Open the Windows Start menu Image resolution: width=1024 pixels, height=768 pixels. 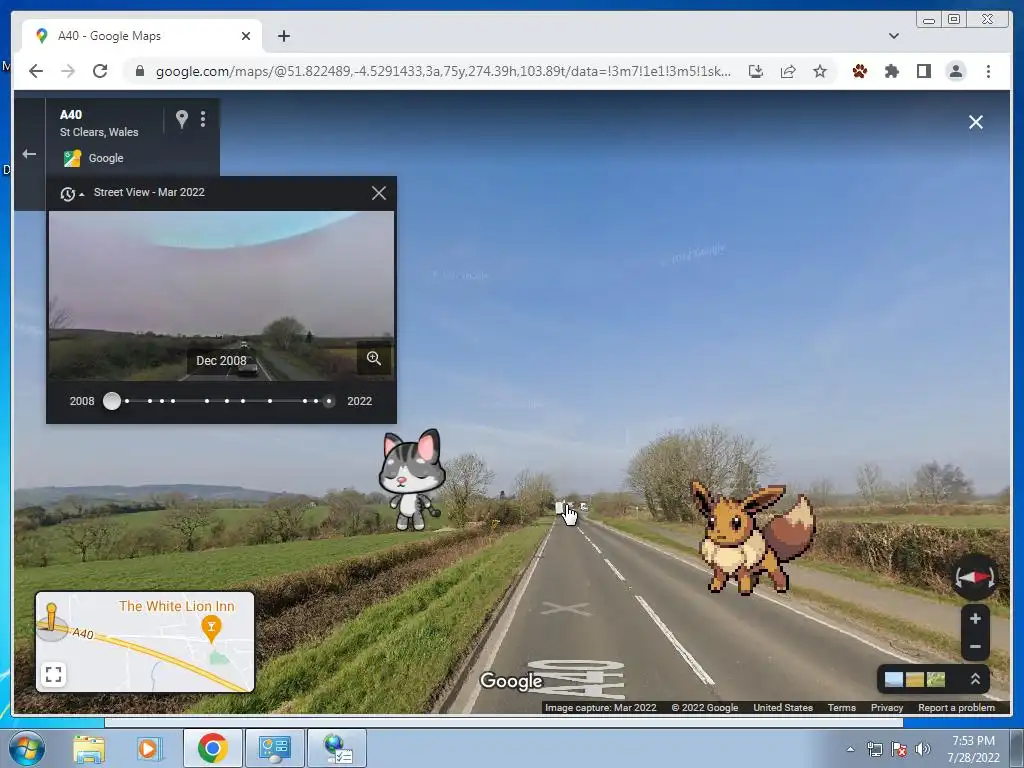pos(27,748)
